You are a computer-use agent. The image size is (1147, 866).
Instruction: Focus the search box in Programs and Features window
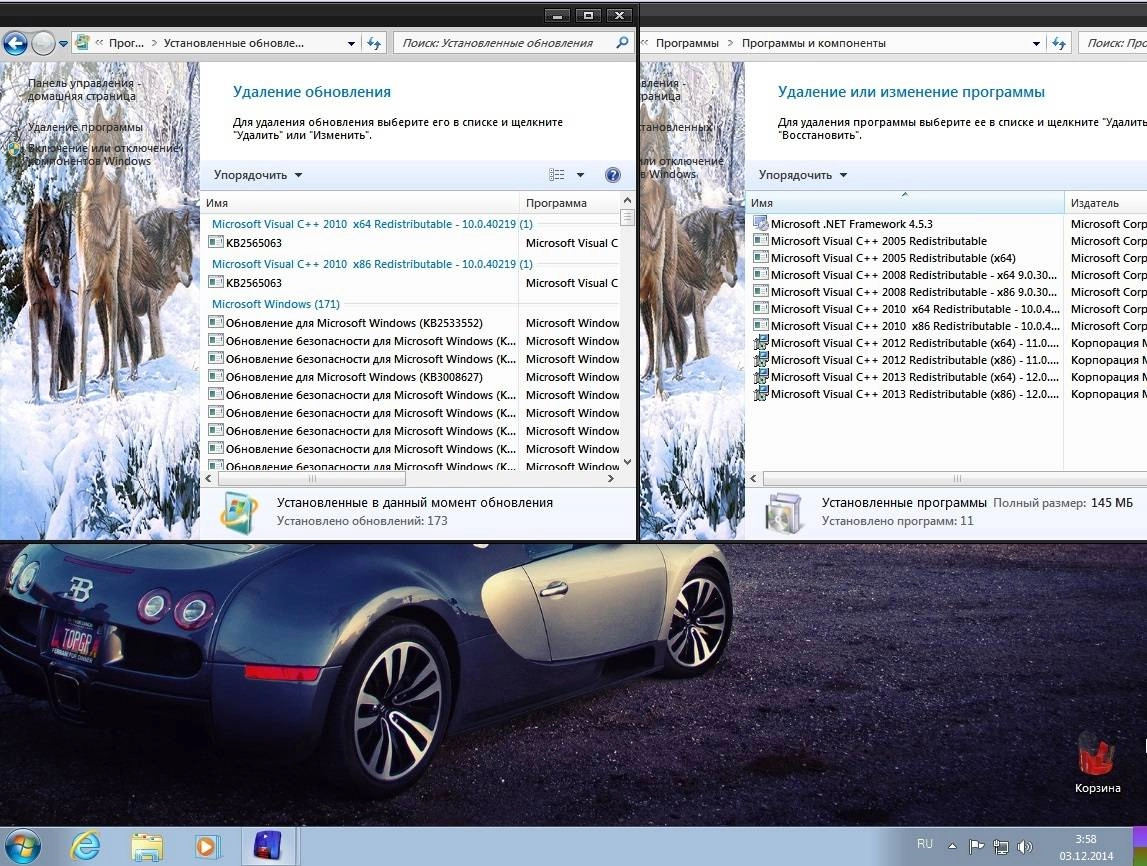tap(1113, 43)
